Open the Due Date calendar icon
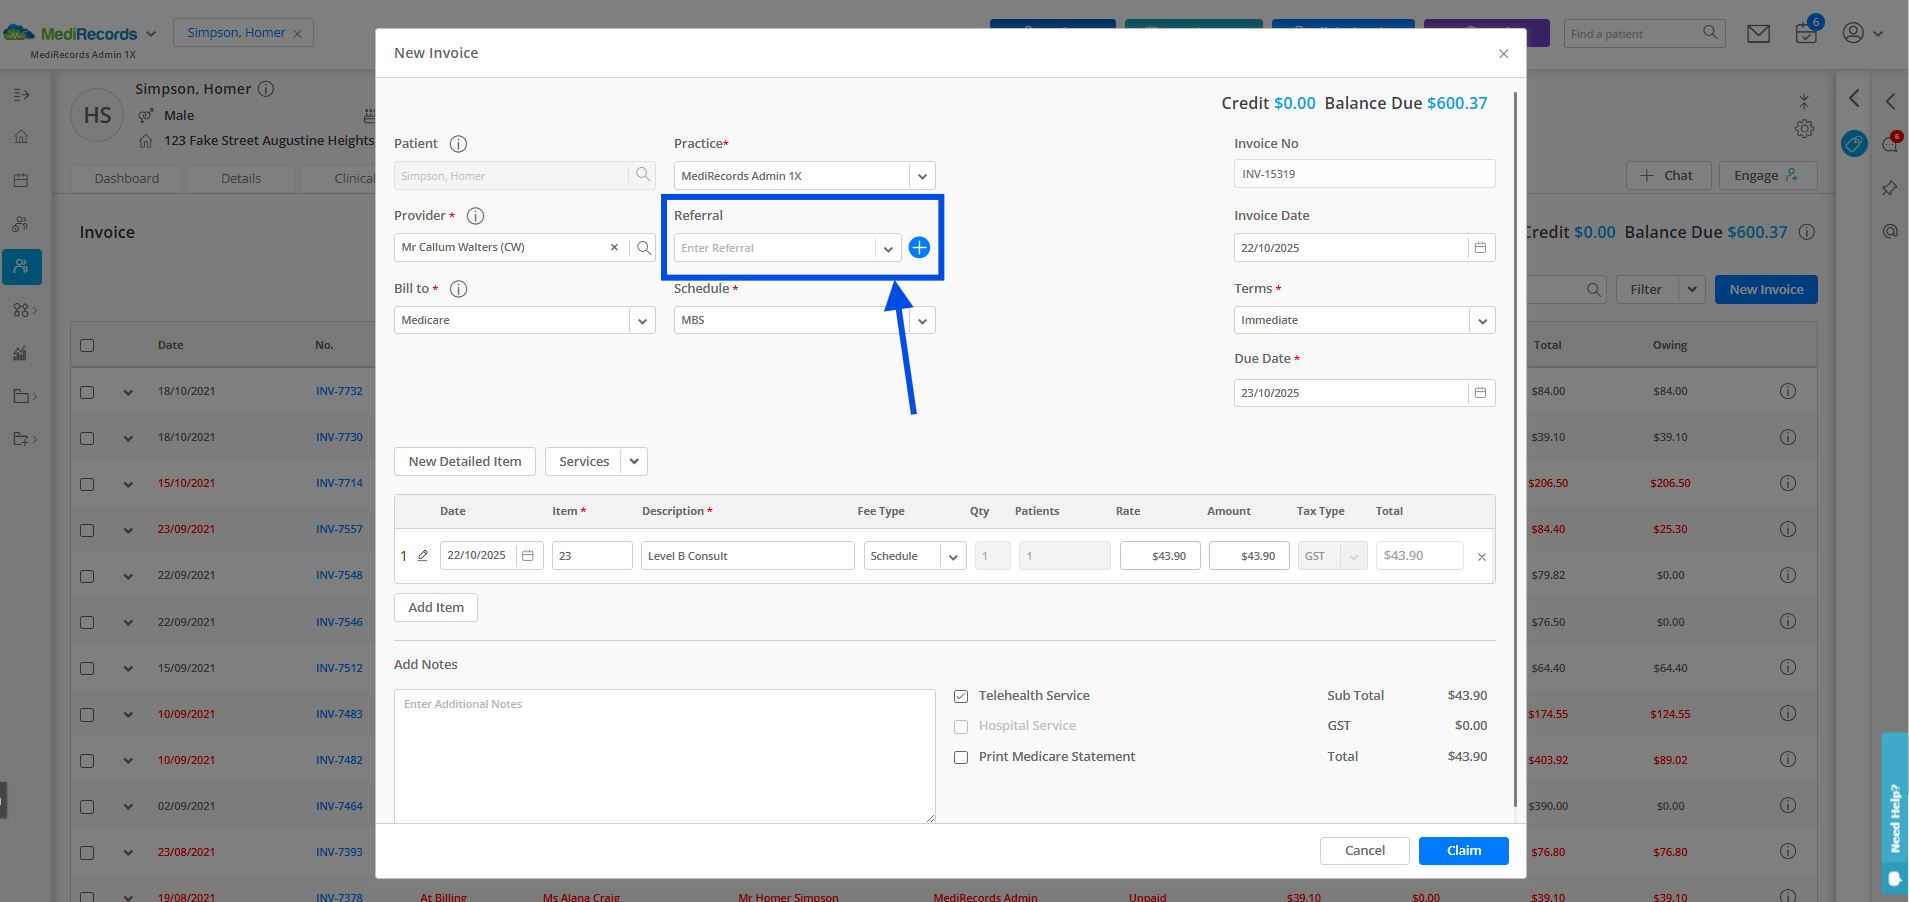This screenshot has height=902, width=1909. (x=1481, y=393)
